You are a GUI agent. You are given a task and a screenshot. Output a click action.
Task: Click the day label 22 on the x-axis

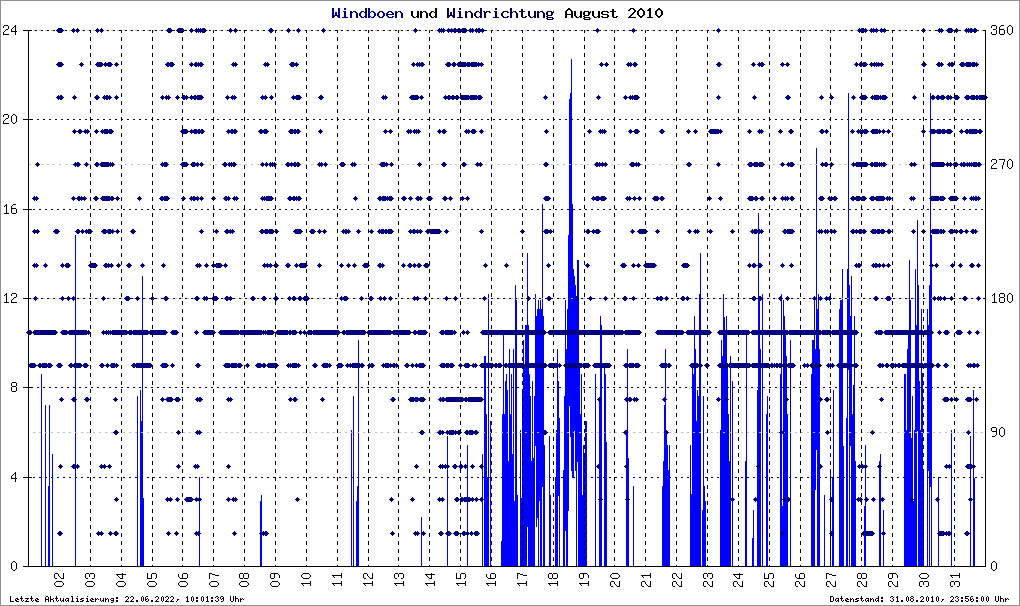[x=677, y=579]
